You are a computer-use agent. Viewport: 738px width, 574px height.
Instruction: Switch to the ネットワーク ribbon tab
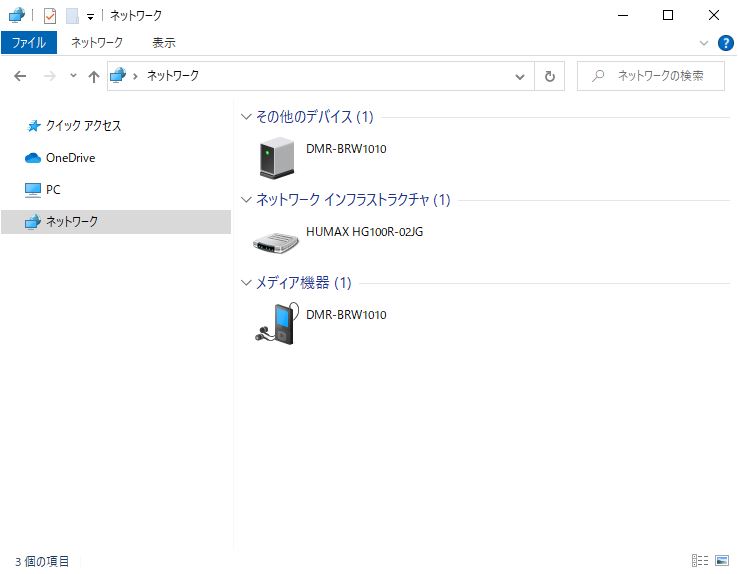click(97, 43)
